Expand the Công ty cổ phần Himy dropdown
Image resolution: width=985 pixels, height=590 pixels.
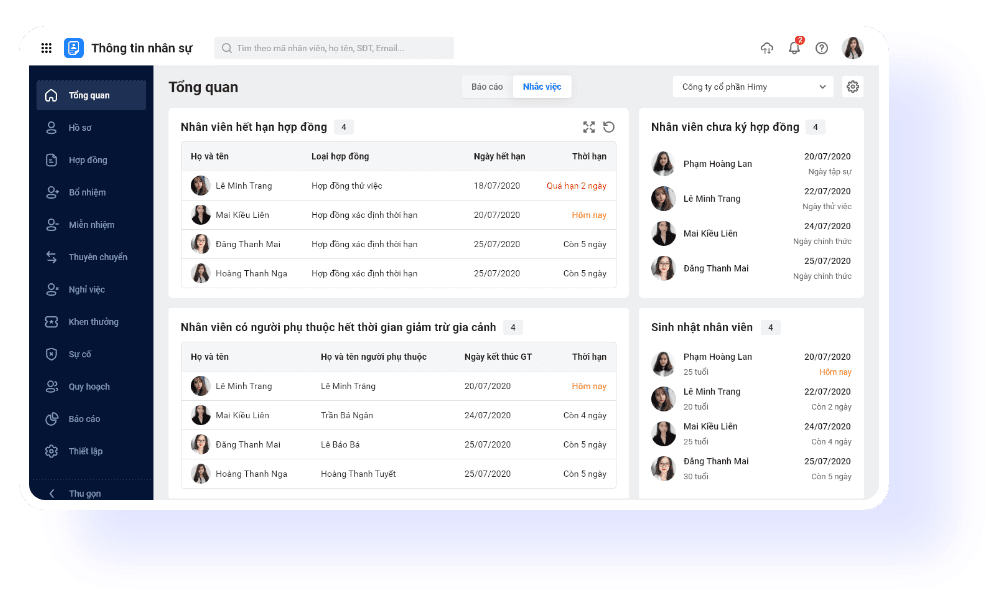click(753, 87)
